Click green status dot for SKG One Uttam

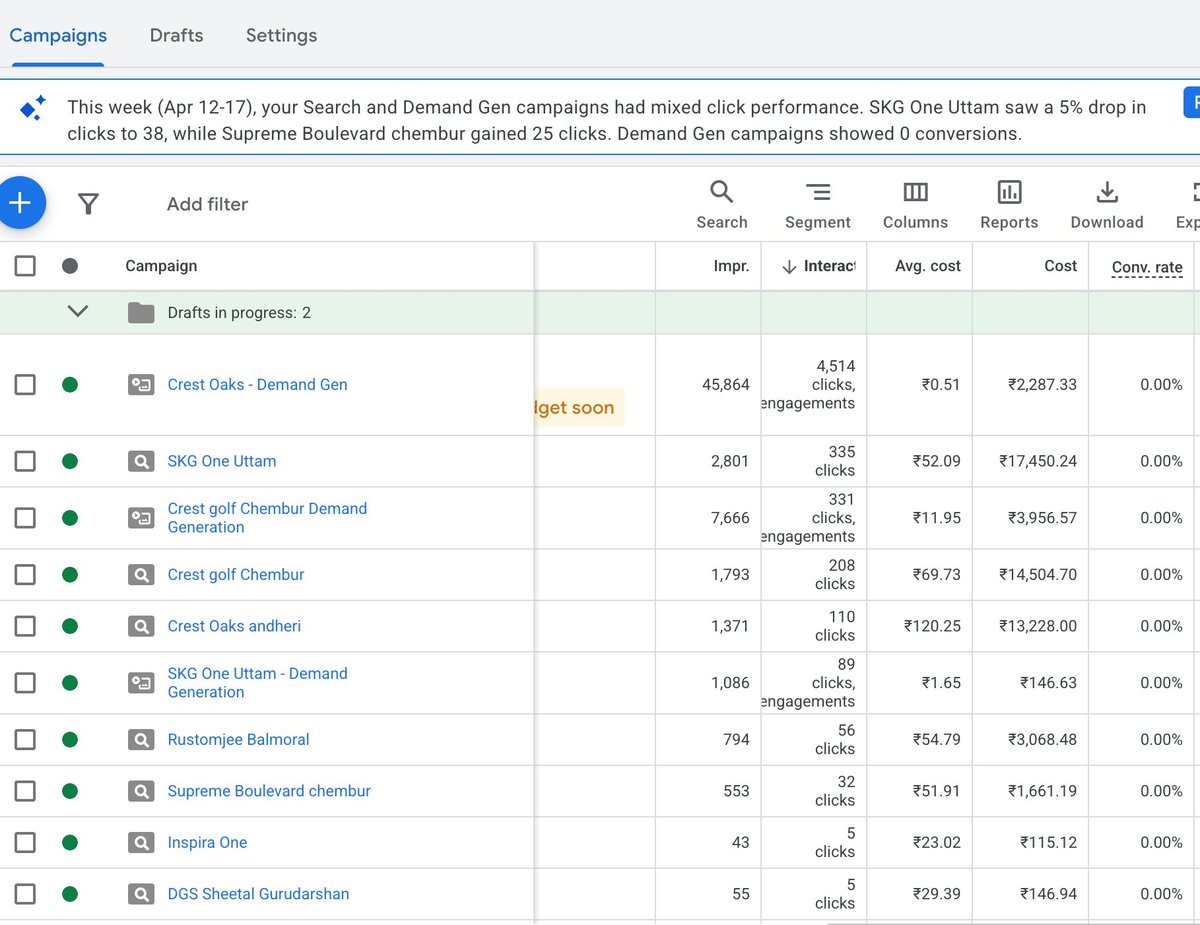coord(70,461)
